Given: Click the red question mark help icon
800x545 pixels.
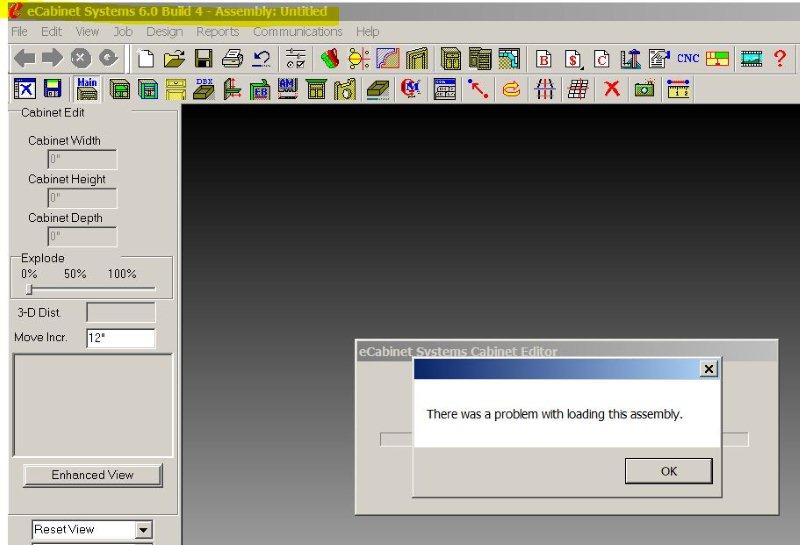Looking at the screenshot, I should (780, 58).
